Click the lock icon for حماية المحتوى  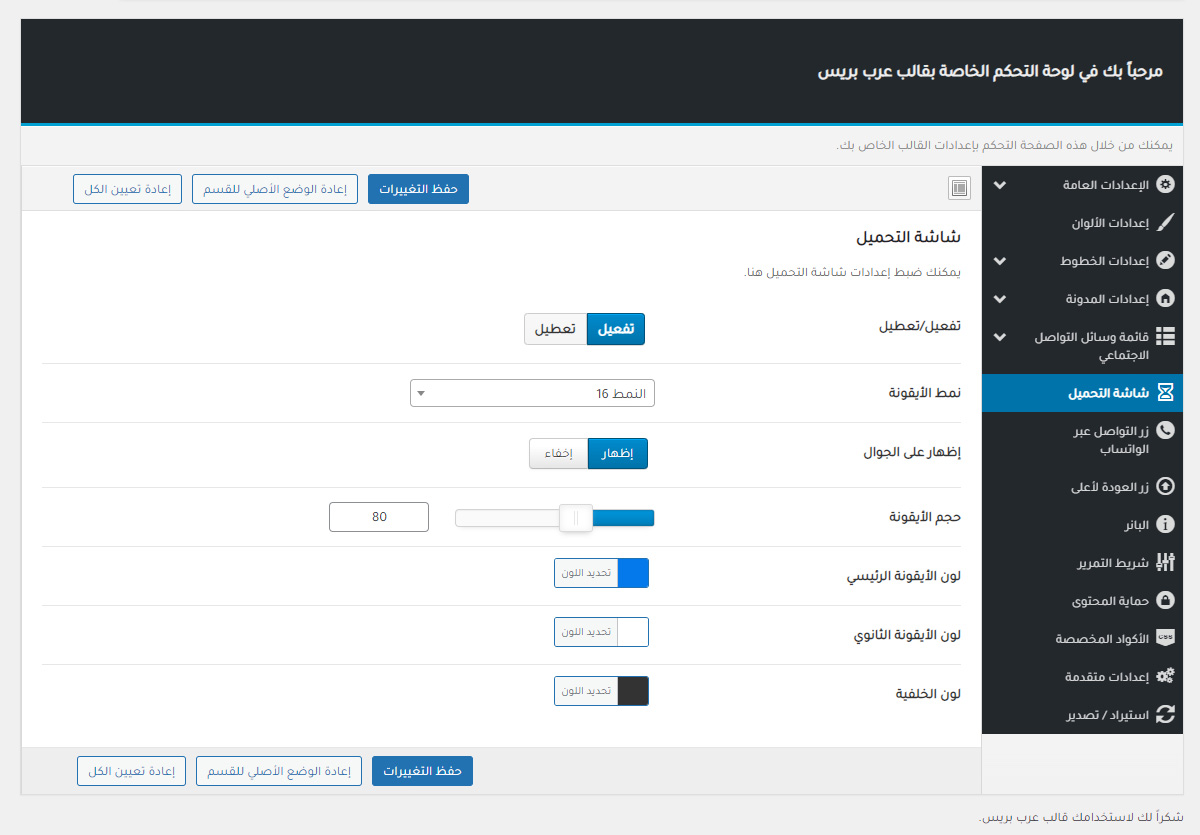(1165, 600)
